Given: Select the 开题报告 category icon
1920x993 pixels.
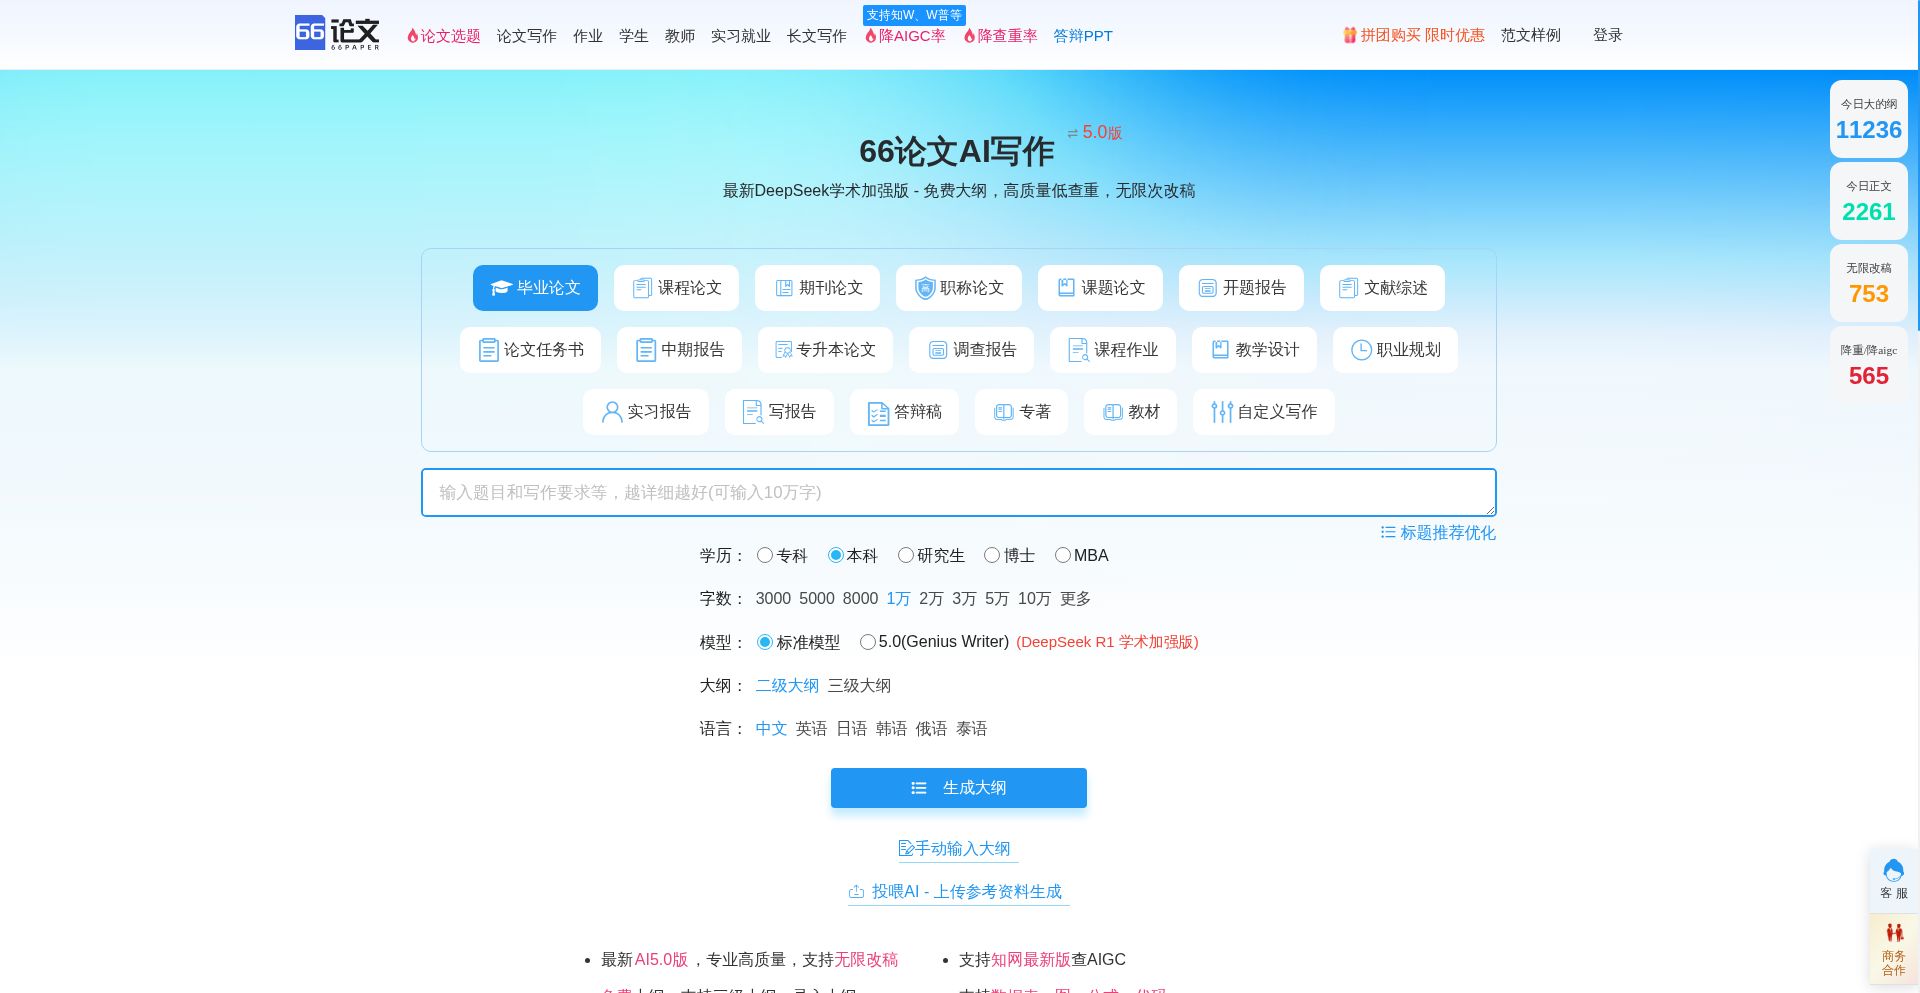Looking at the screenshot, I should 1207,288.
